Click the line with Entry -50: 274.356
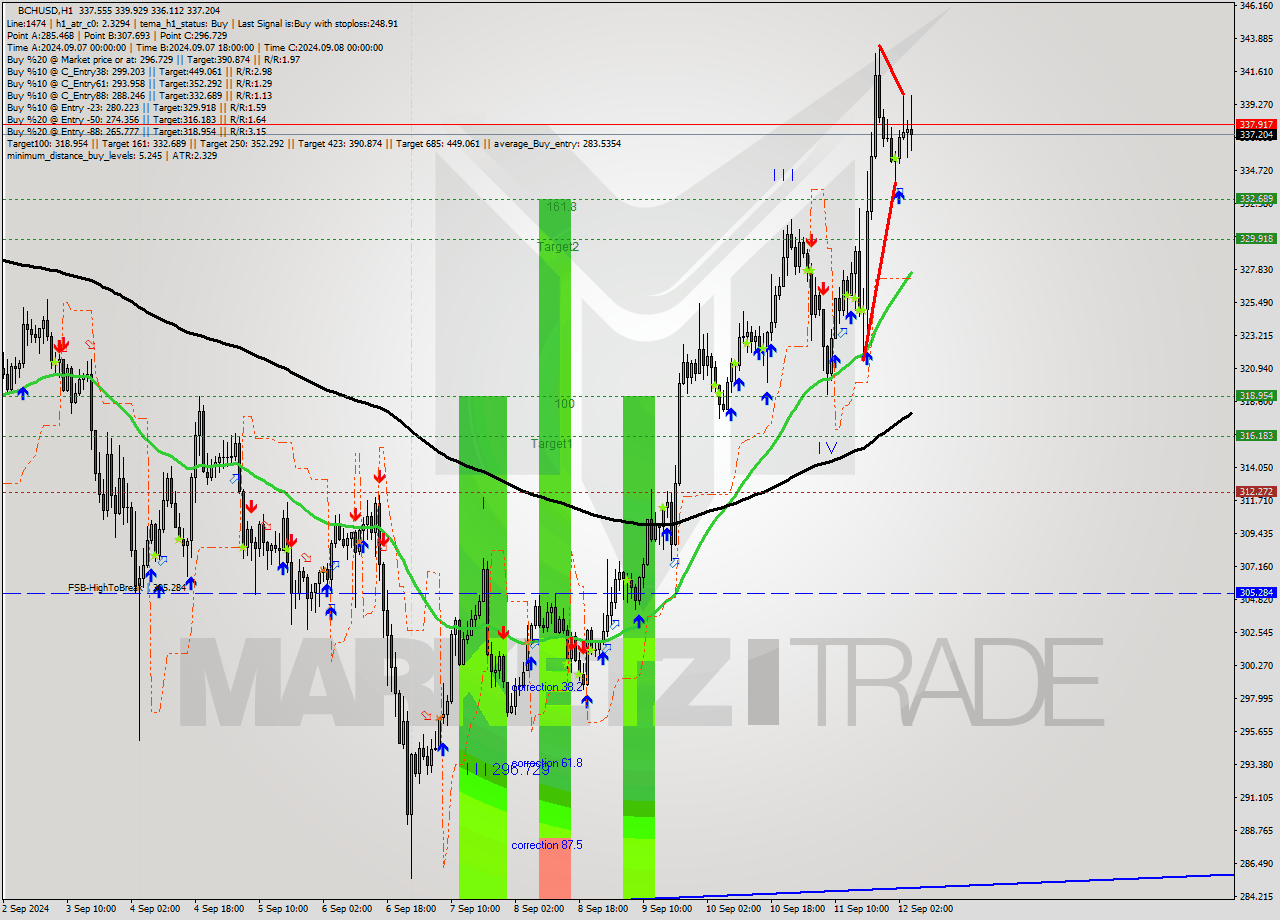Viewport: 1280px width, 920px height. (x=136, y=119)
